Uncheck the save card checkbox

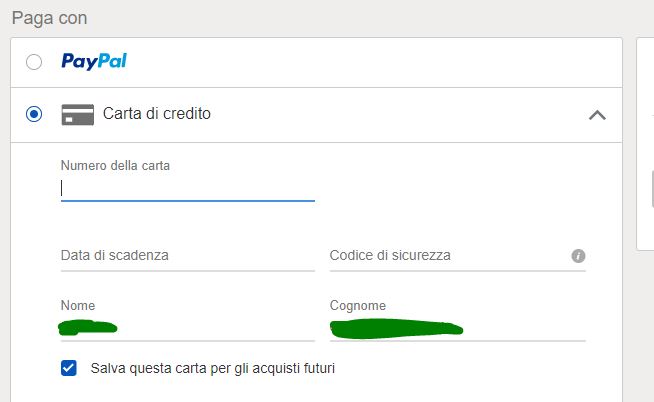click(x=69, y=368)
